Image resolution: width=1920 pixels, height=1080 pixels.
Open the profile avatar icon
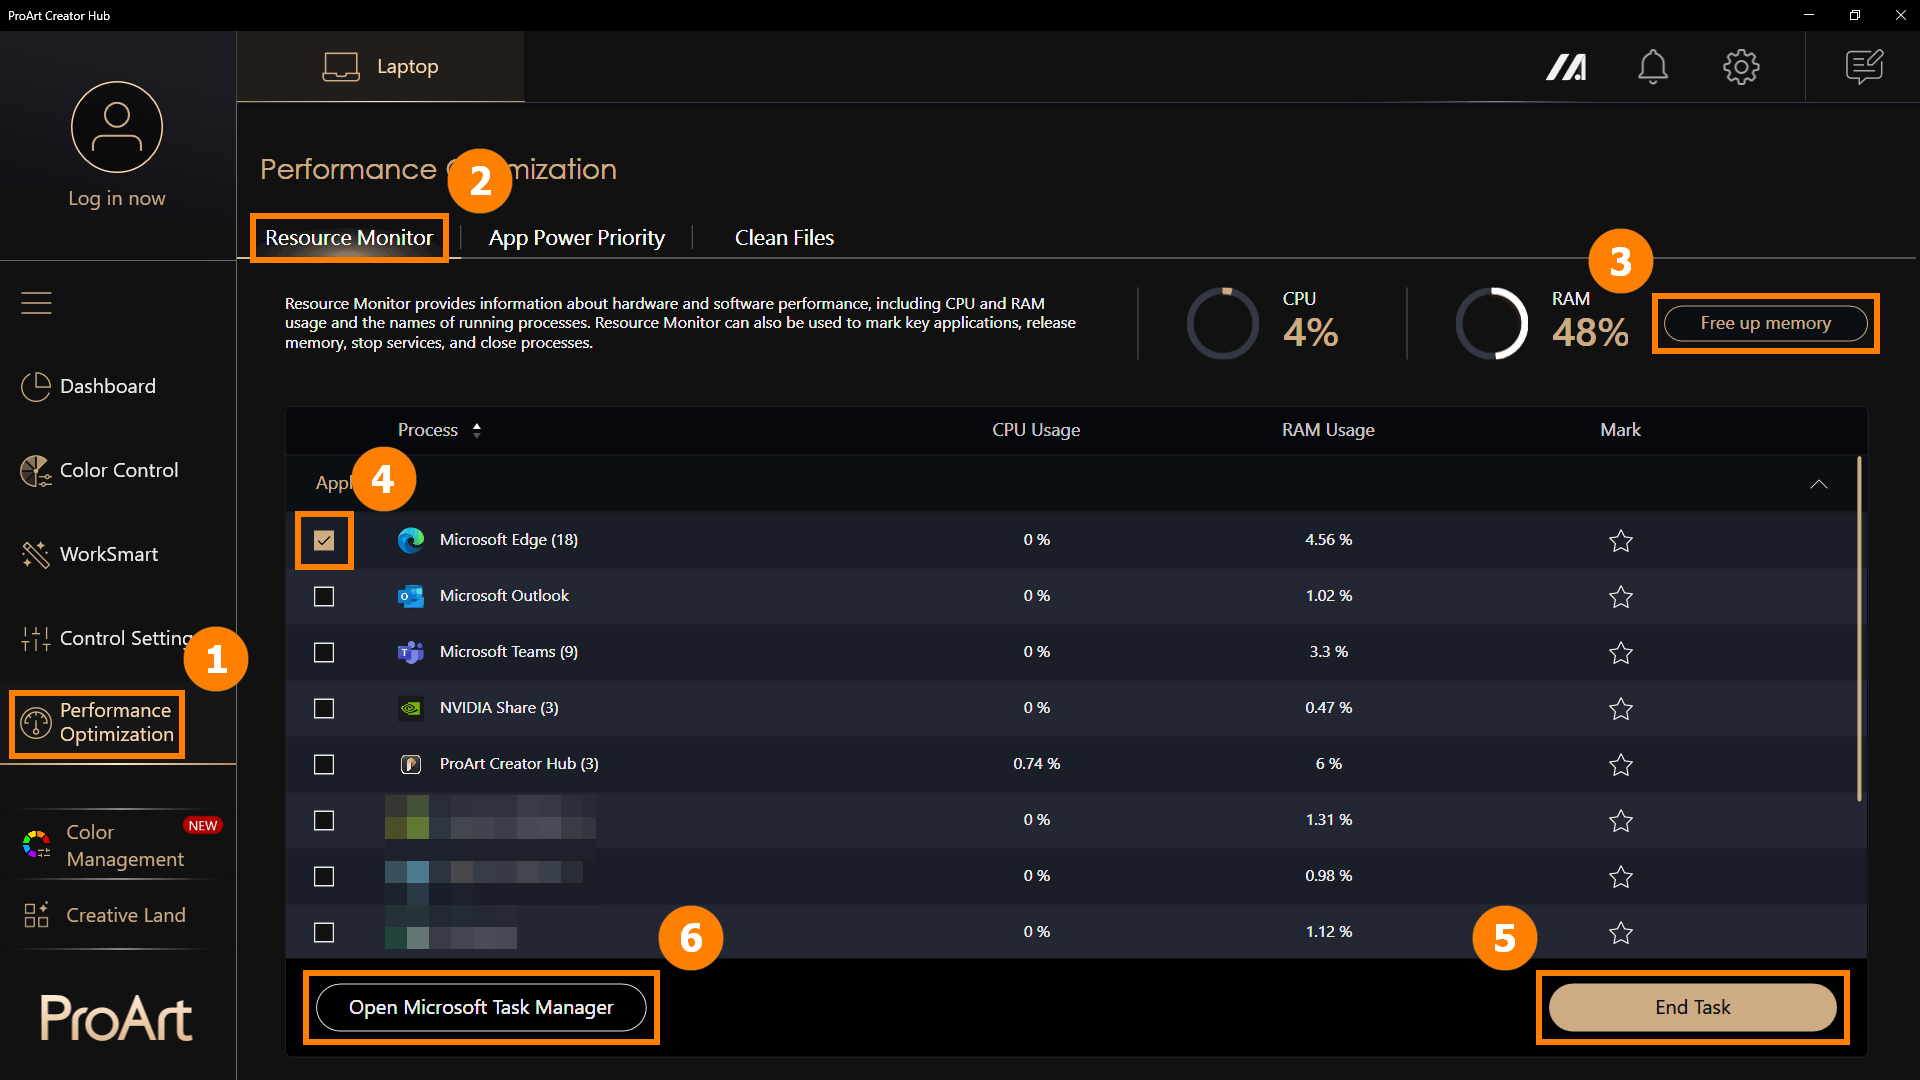[x=117, y=127]
